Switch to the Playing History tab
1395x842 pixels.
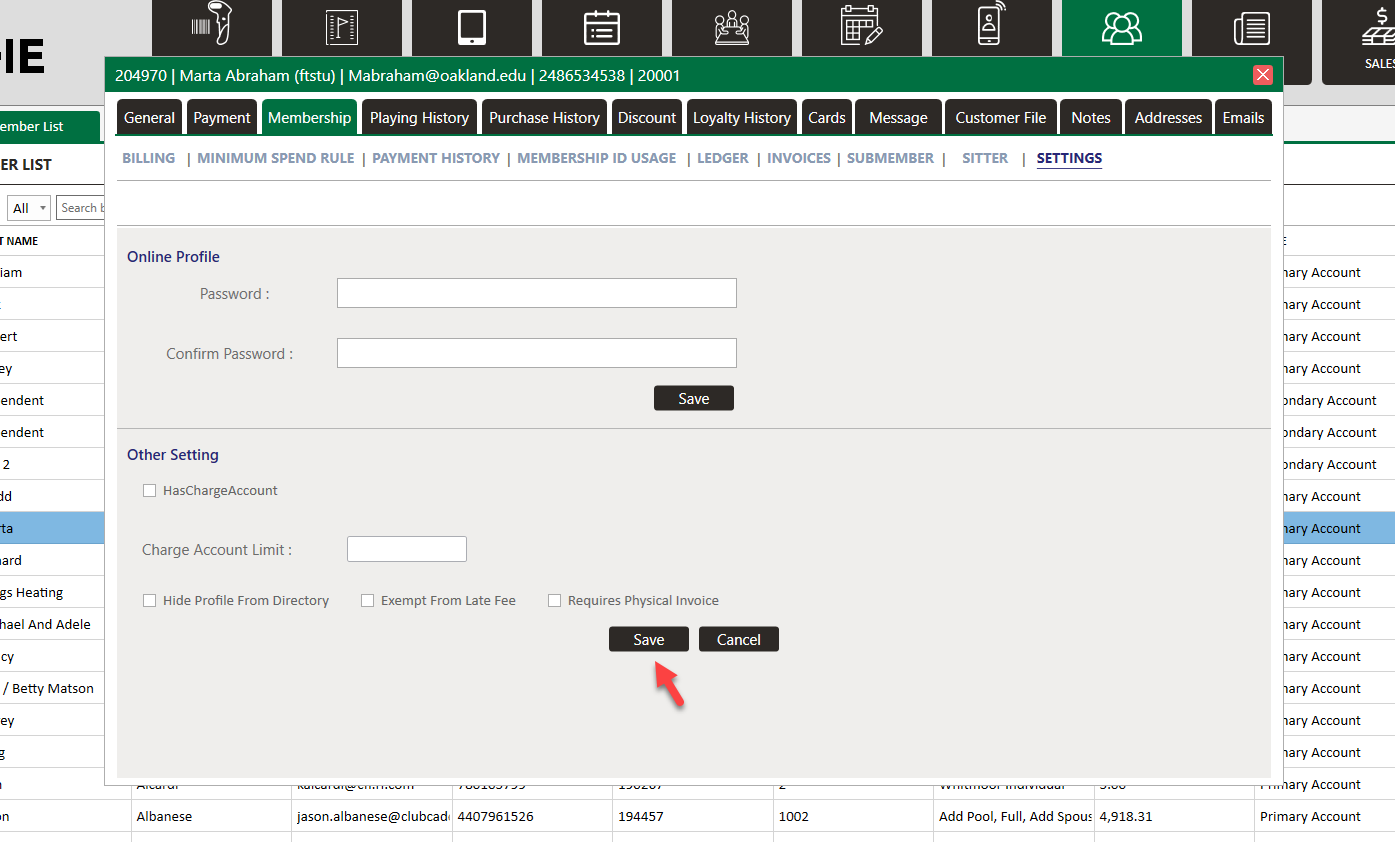[x=419, y=118]
